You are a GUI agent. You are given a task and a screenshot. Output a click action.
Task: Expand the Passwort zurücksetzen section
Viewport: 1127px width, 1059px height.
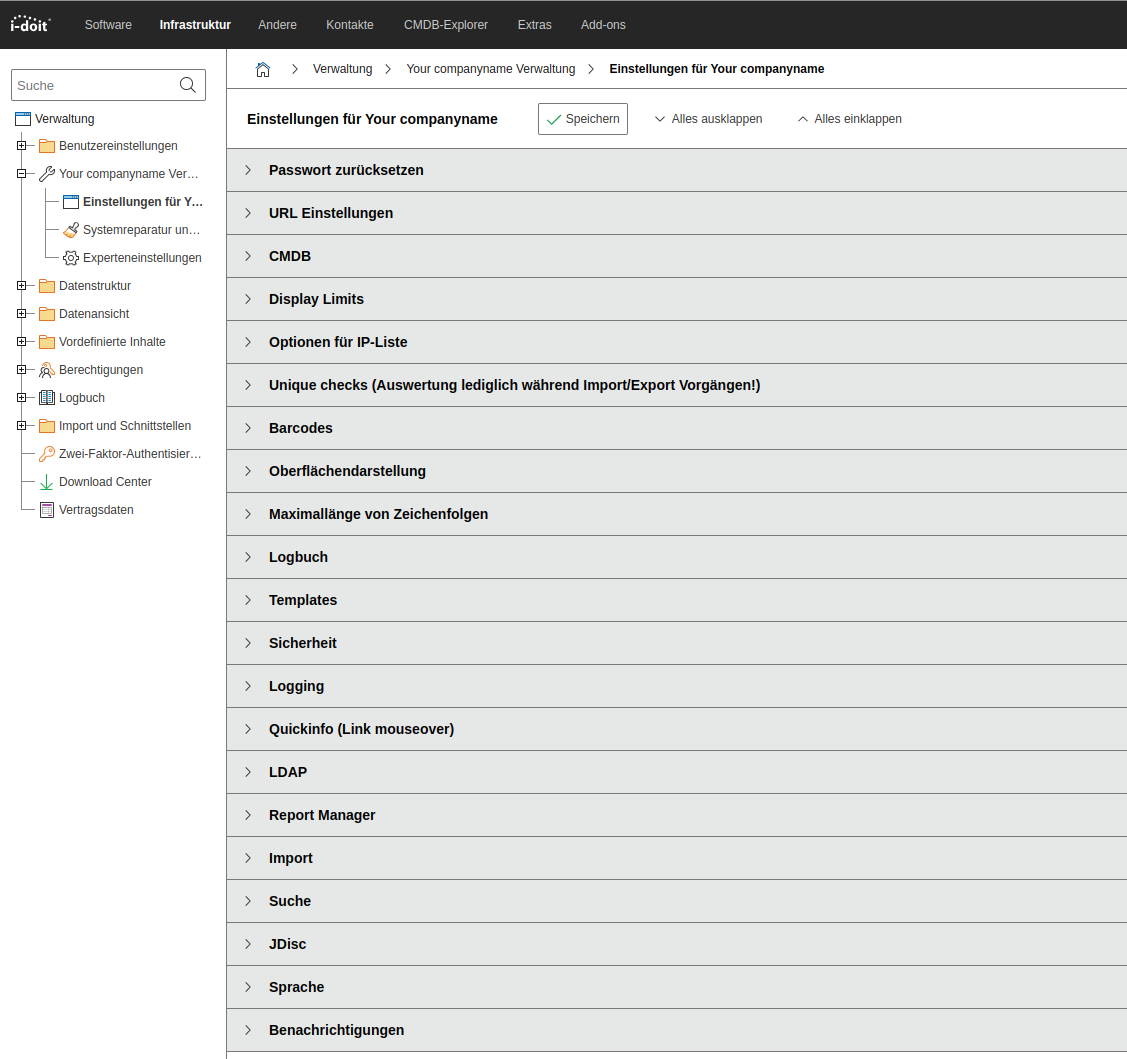coord(346,170)
